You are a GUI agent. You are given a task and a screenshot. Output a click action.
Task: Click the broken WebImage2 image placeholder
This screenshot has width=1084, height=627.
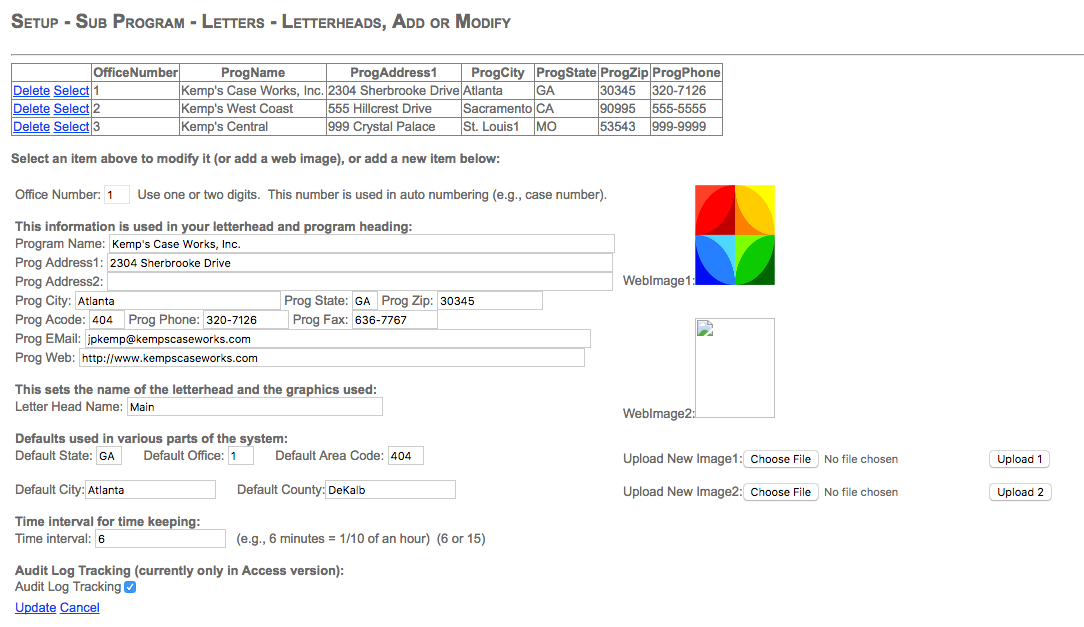[735, 367]
